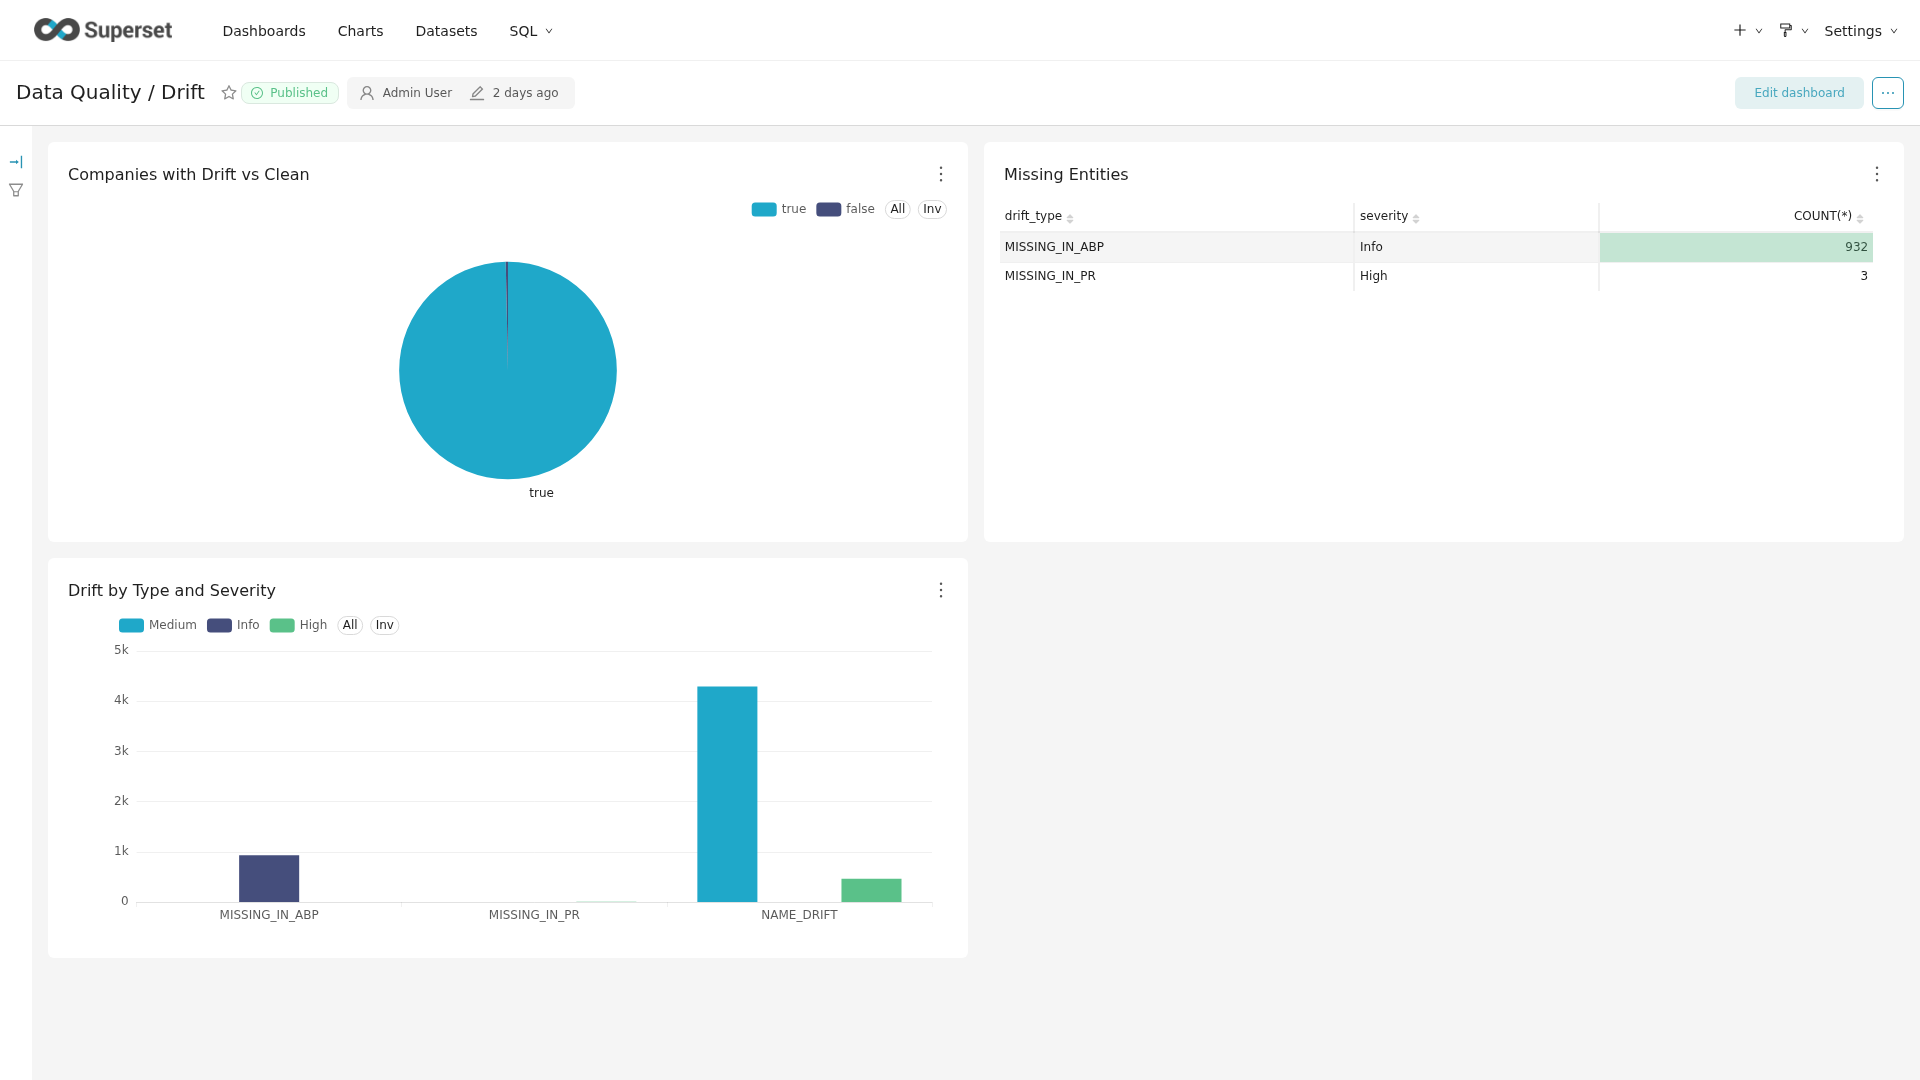The width and height of the screenshot is (1920, 1080).
Task: Open the plus new-item dropdown
Action: (1746, 31)
